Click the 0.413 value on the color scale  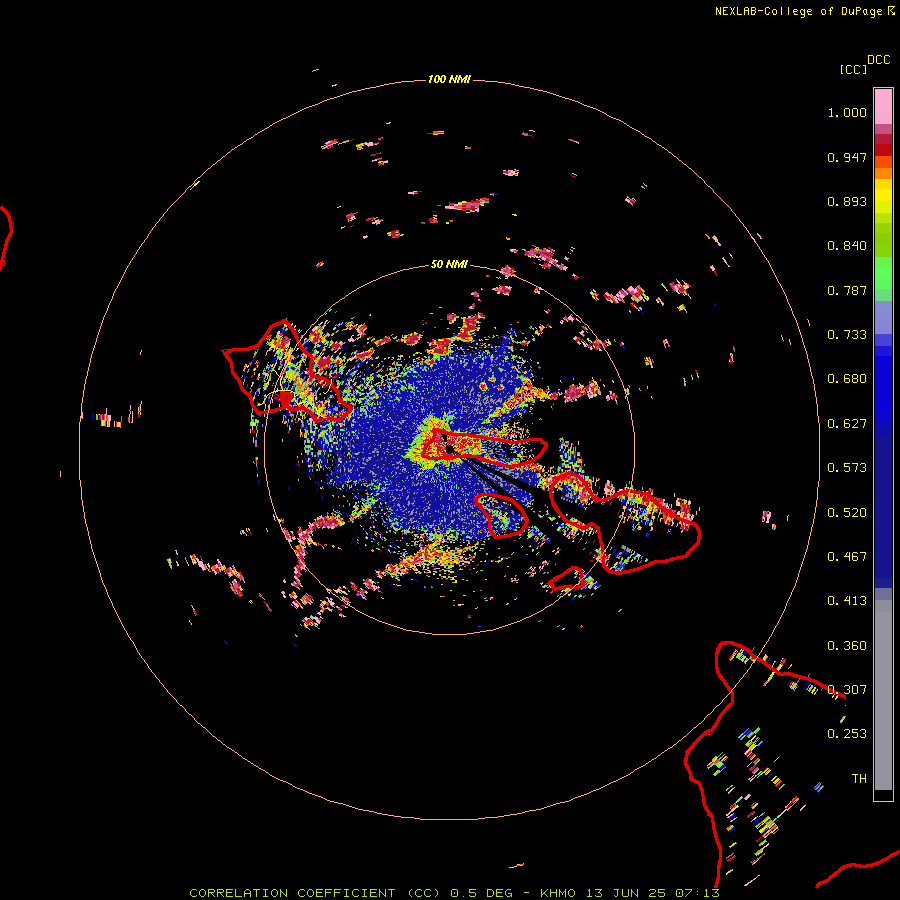click(x=847, y=601)
